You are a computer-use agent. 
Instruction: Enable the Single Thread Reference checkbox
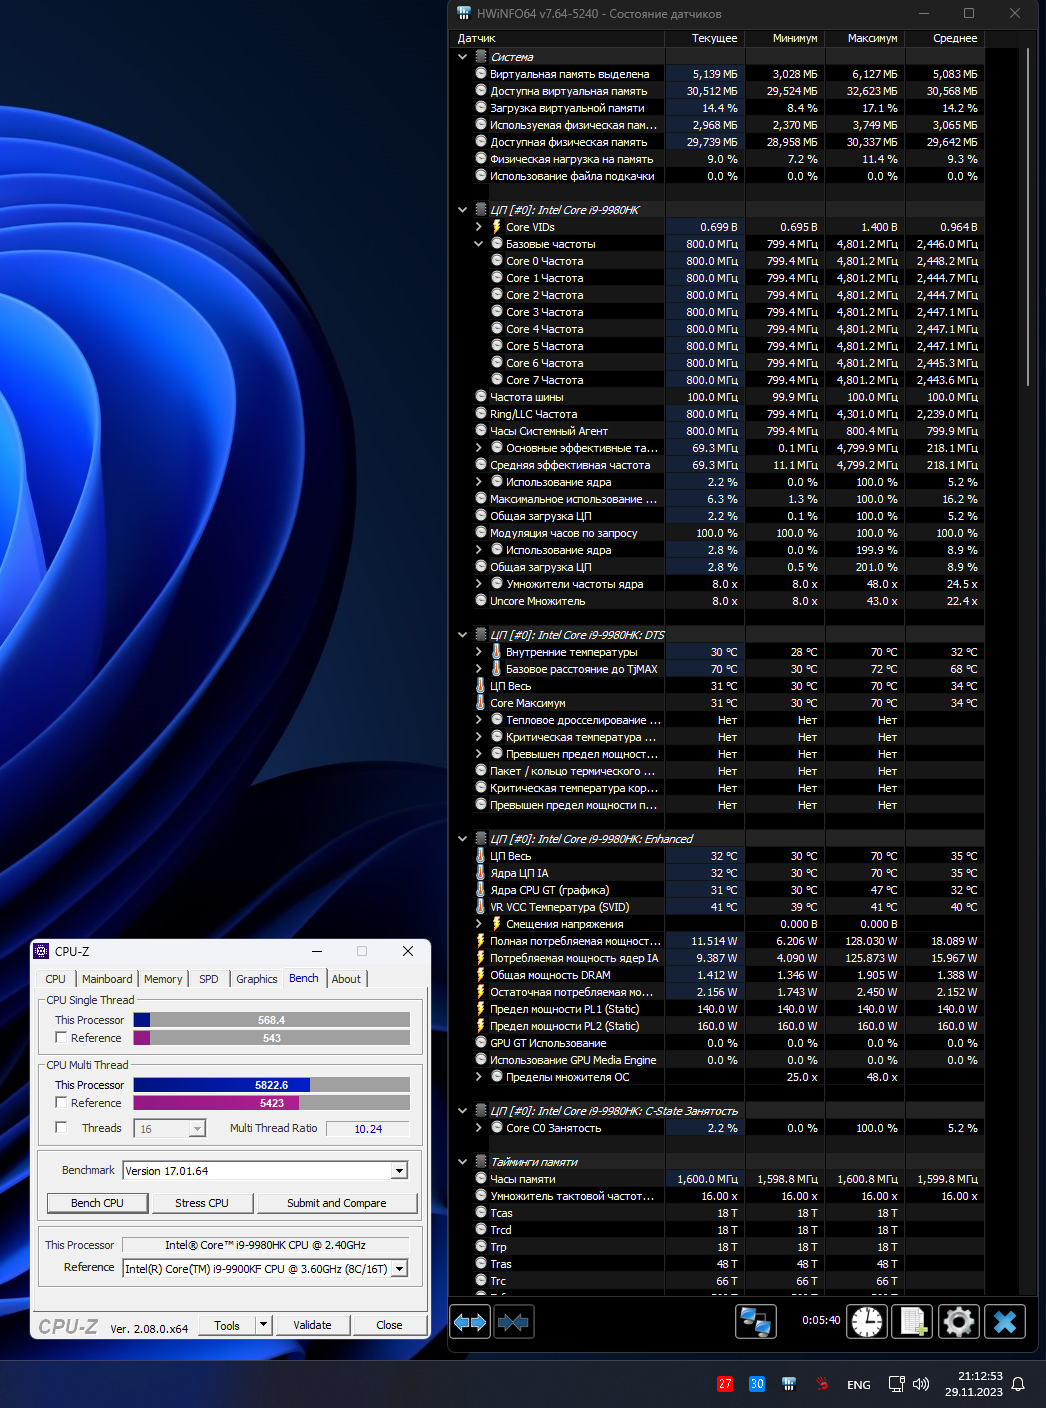pyautogui.click(x=61, y=1038)
